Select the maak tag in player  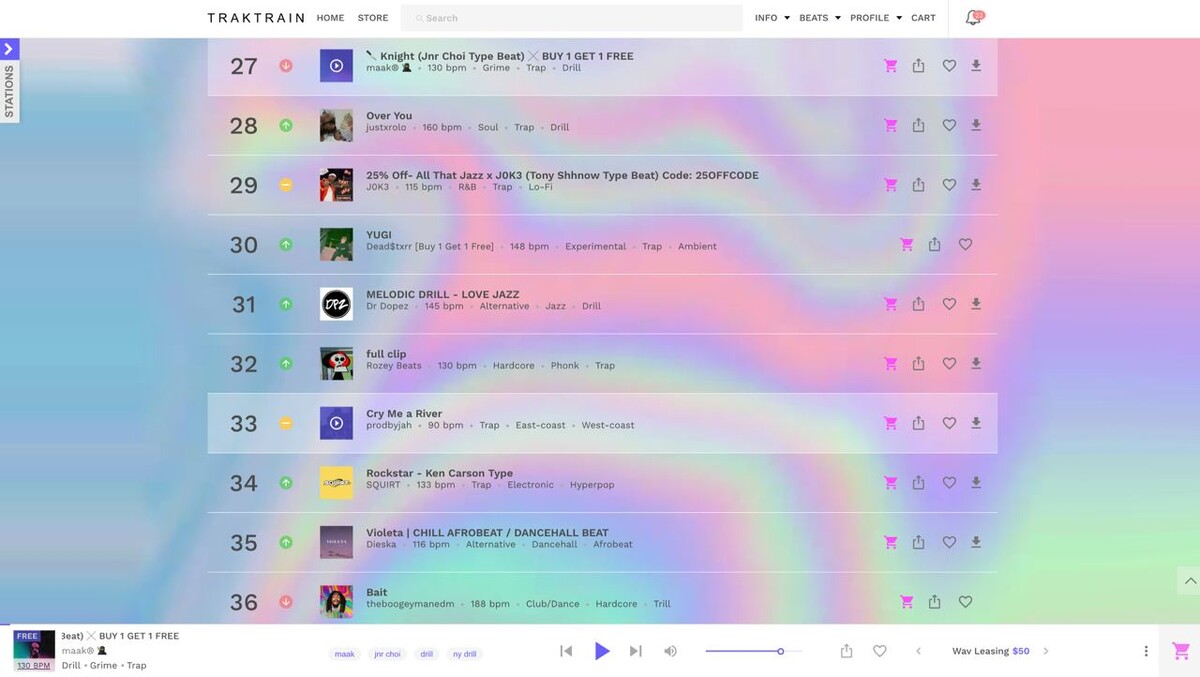pyautogui.click(x=345, y=654)
